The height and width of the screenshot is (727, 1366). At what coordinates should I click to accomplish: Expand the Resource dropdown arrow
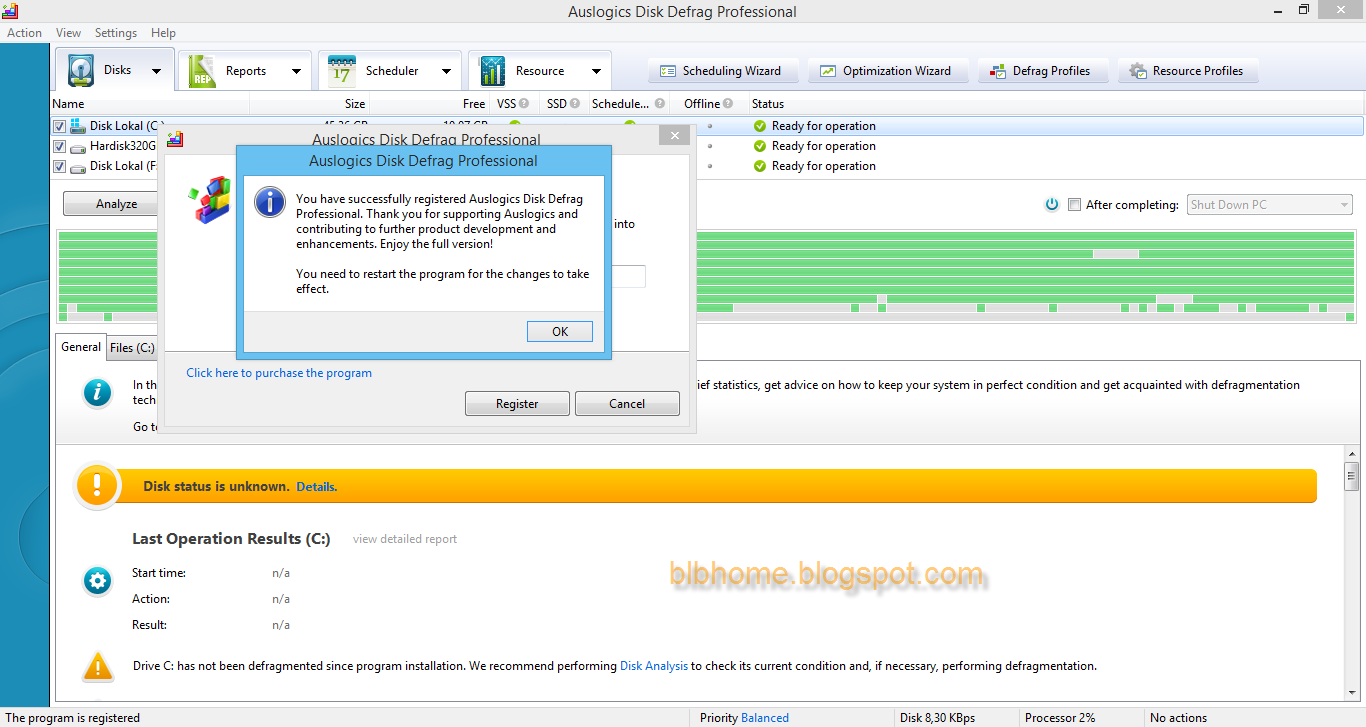pyautogui.click(x=596, y=70)
